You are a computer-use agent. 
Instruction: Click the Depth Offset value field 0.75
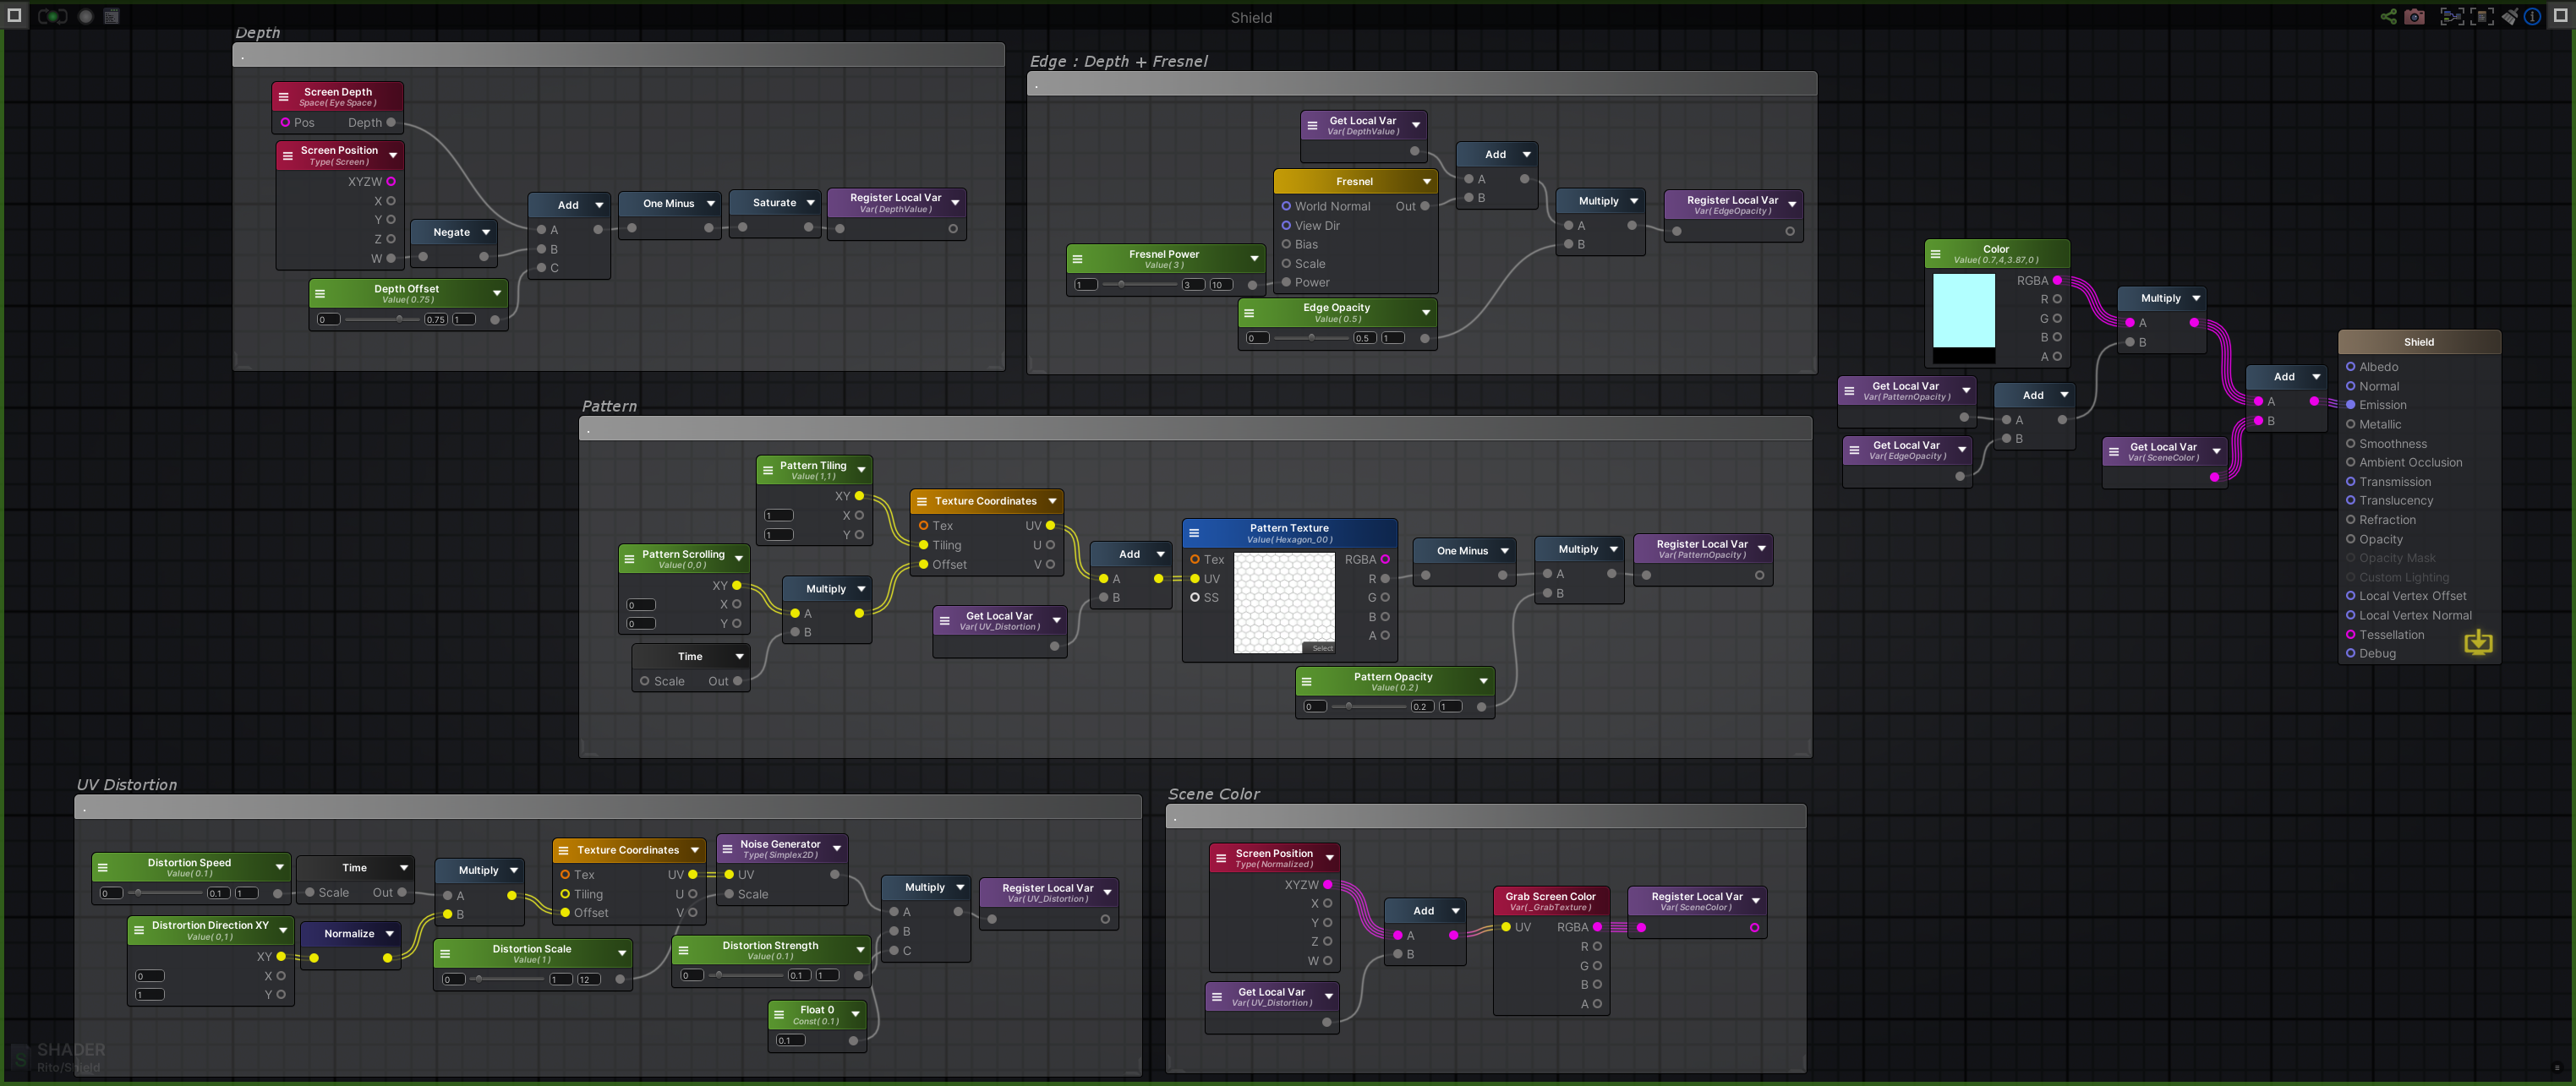435,320
